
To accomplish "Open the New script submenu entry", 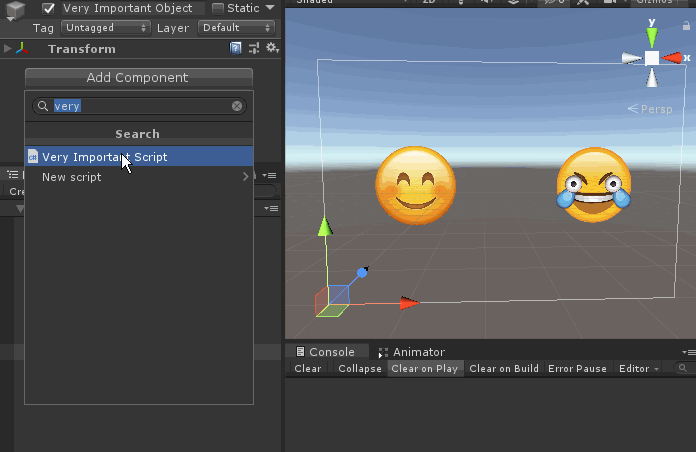I will 139,177.
